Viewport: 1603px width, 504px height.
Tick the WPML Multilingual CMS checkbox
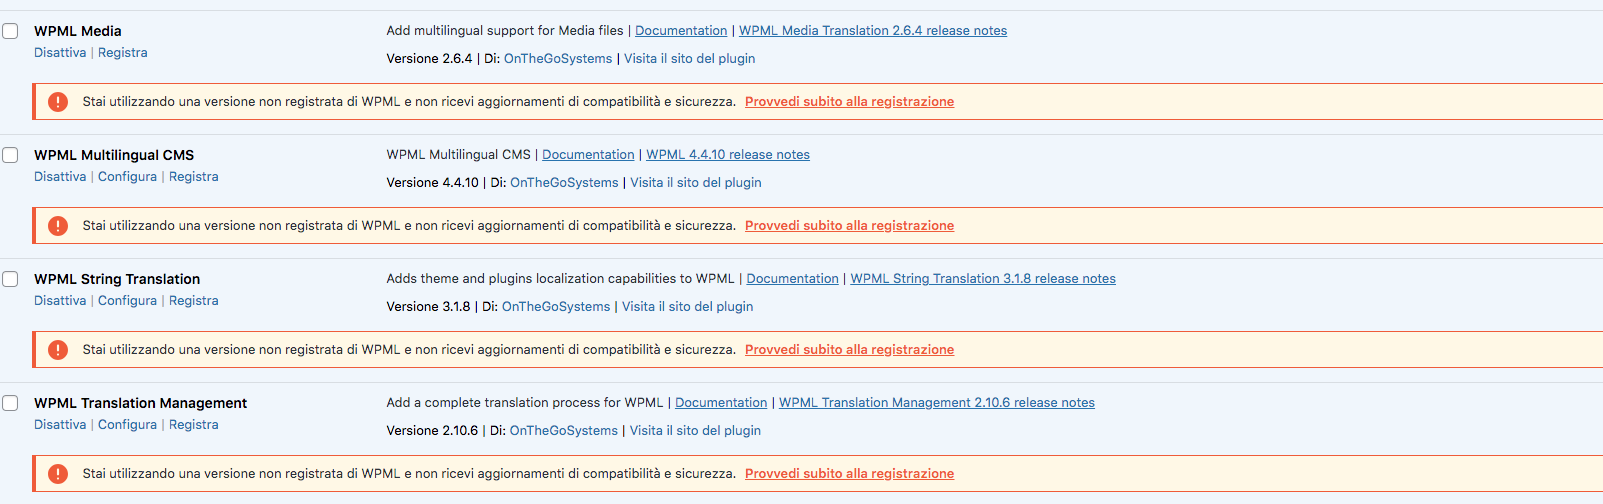point(10,155)
